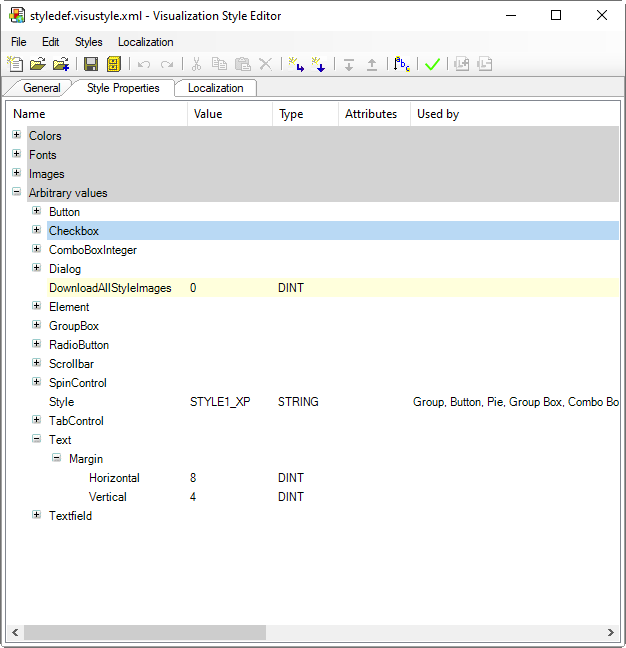The height and width of the screenshot is (648, 626).
Task: Click the rename 'abc' toolbar icon
Action: (402, 64)
